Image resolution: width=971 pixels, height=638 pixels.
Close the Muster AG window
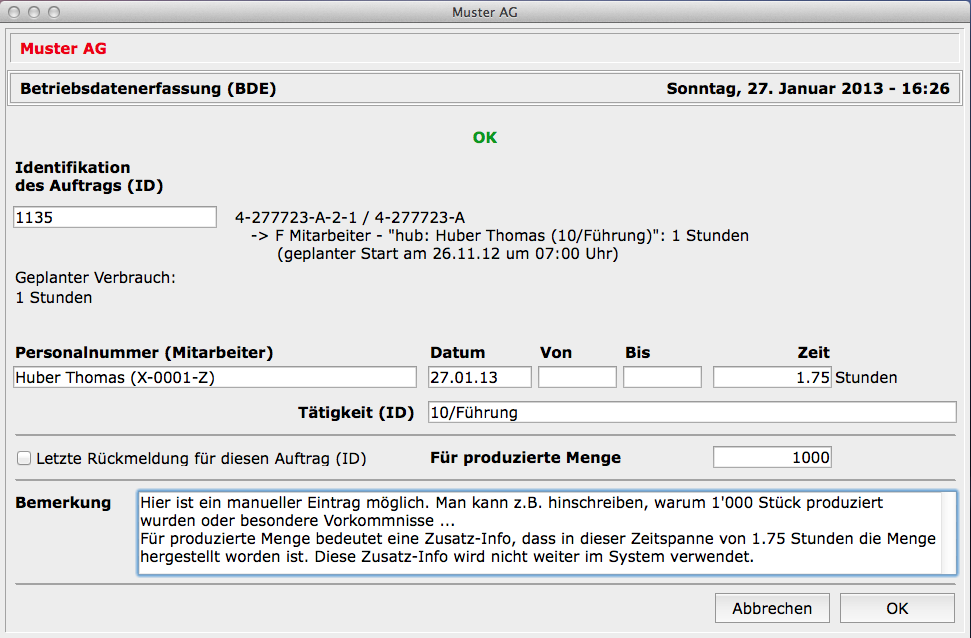point(15,13)
